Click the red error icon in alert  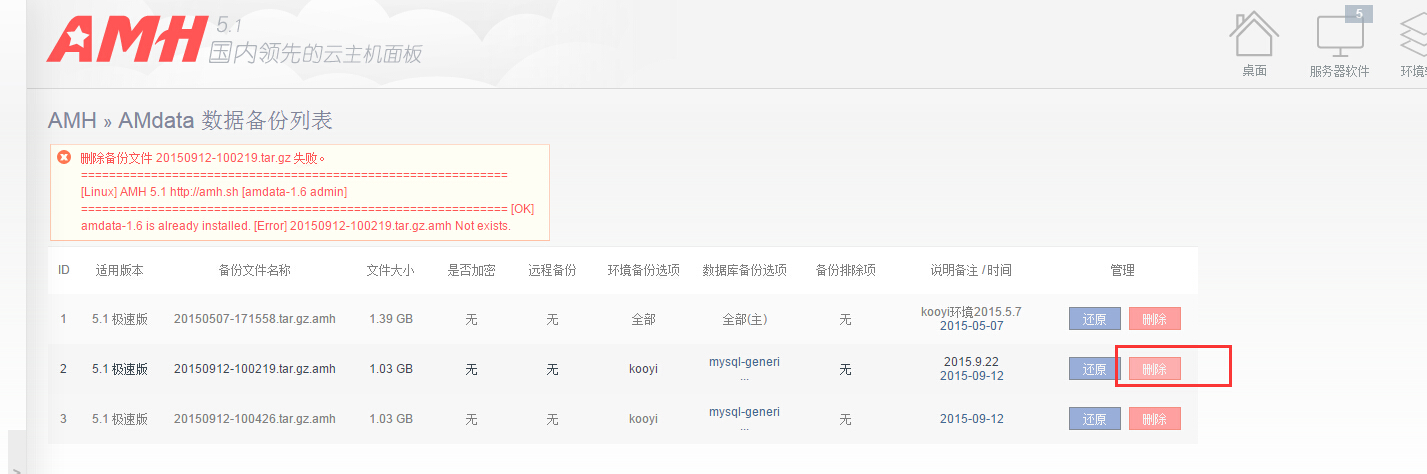(x=64, y=157)
